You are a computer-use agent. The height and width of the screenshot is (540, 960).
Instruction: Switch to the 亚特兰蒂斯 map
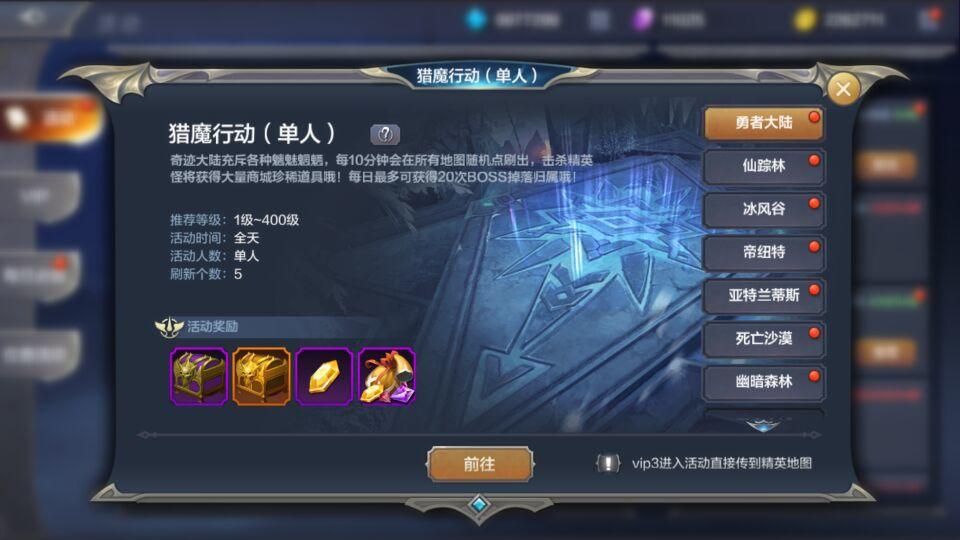[x=763, y=296]
